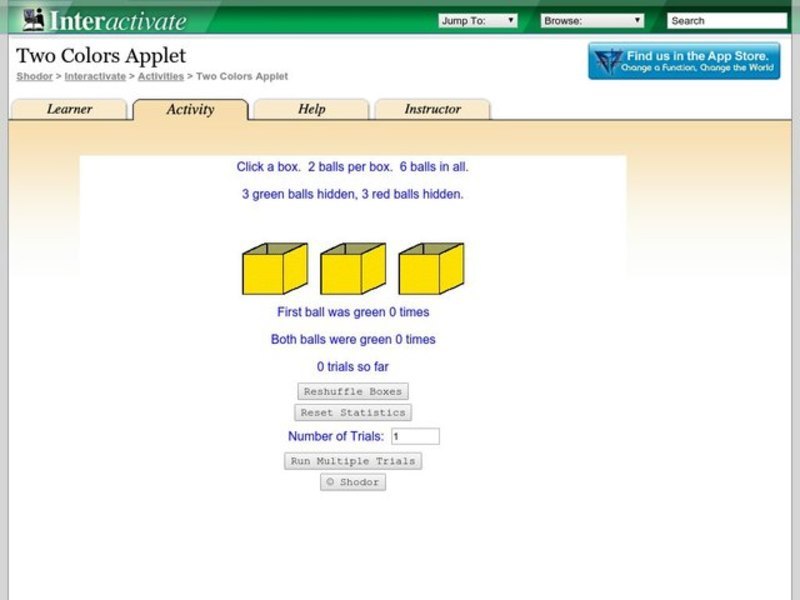Open the Jump To dropdown
800x600 pixels.
point(478,18)
